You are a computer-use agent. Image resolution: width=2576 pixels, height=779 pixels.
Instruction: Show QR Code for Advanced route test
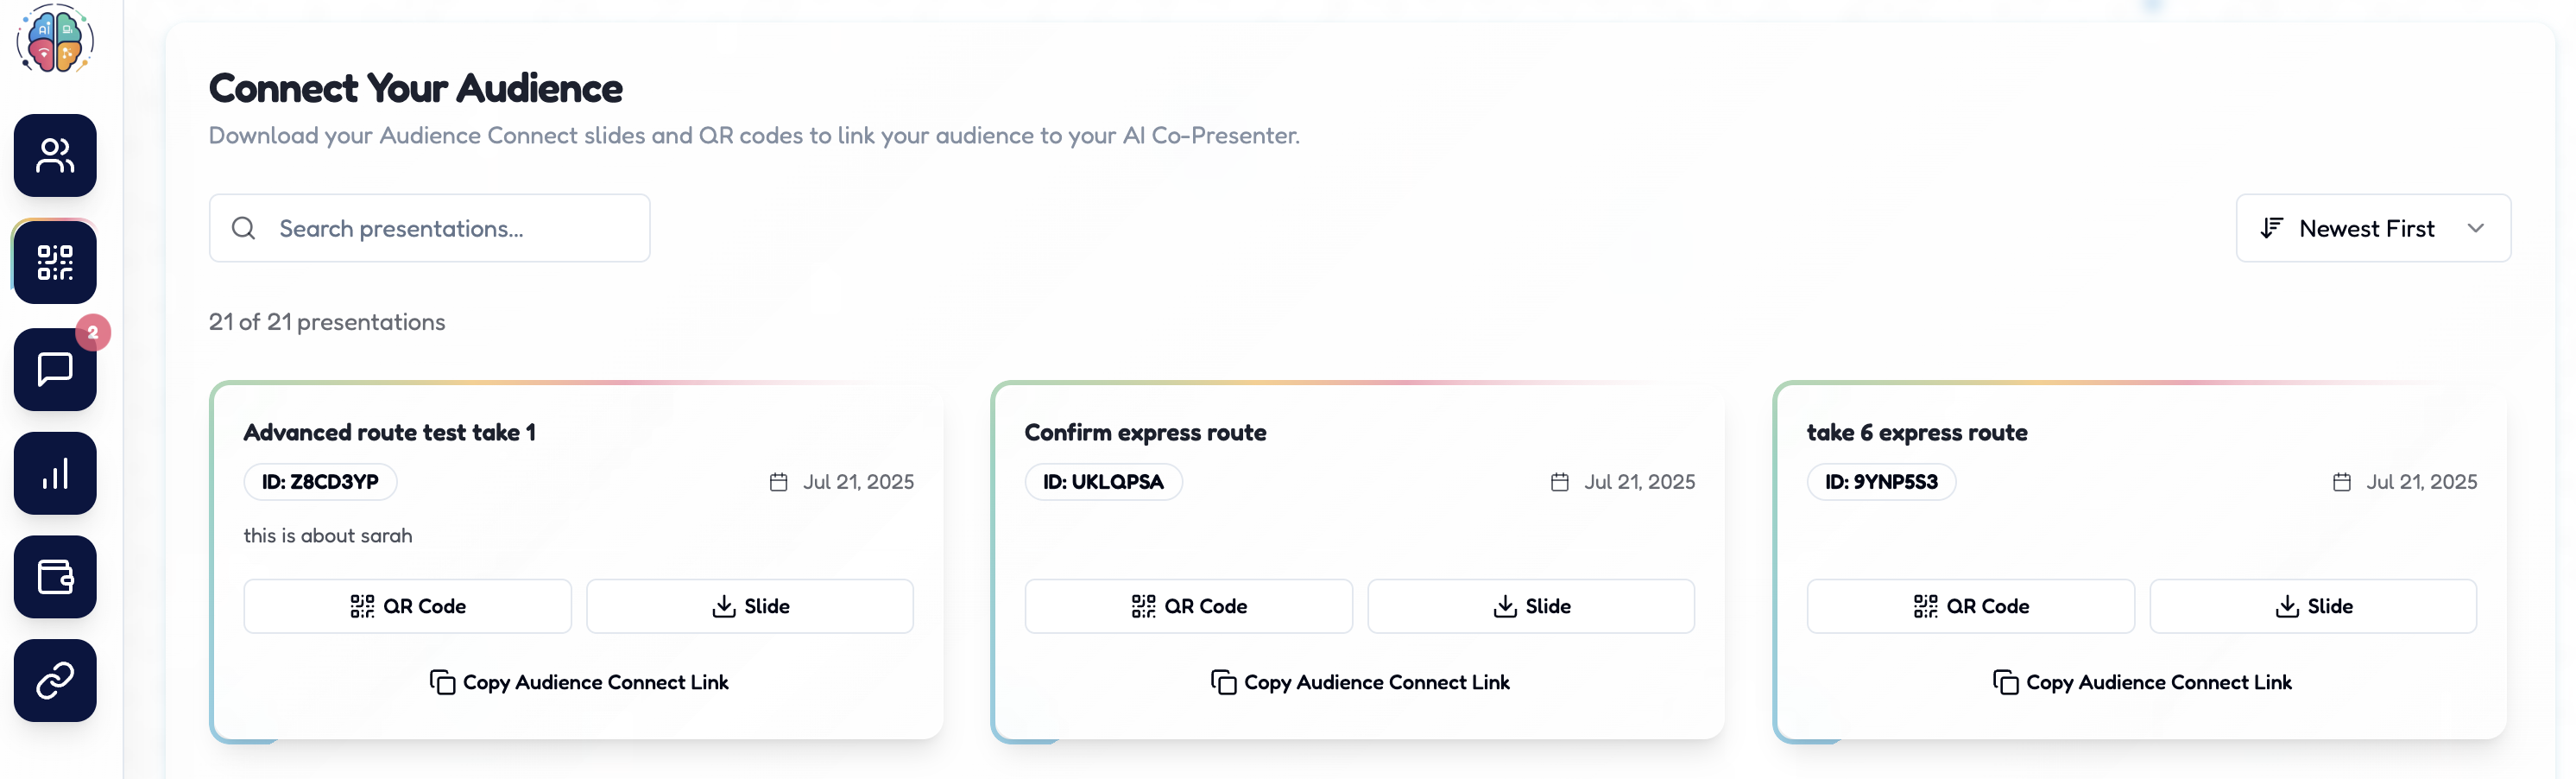tap(407, 606)
